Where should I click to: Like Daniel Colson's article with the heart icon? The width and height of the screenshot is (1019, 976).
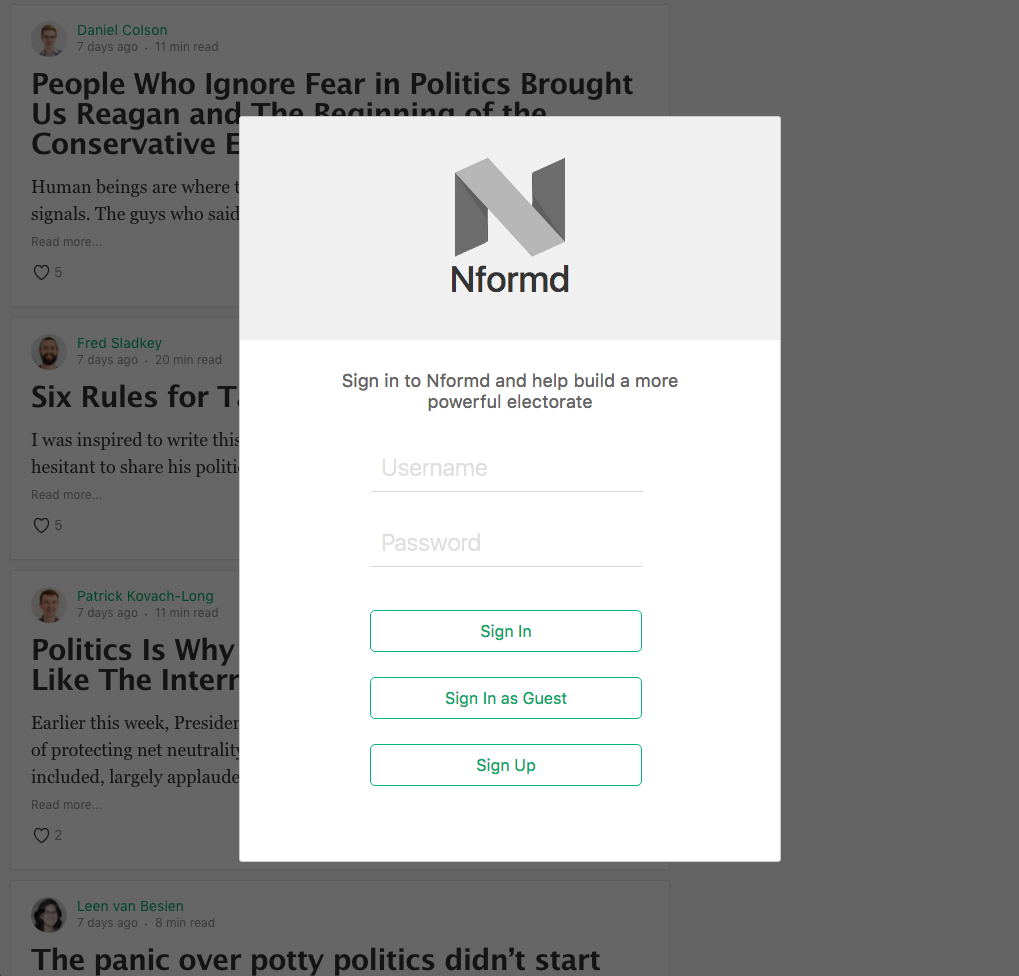click(42, 272)
